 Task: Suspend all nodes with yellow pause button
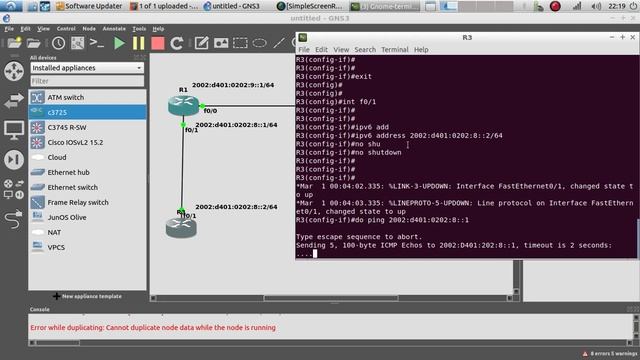(139, 43)
